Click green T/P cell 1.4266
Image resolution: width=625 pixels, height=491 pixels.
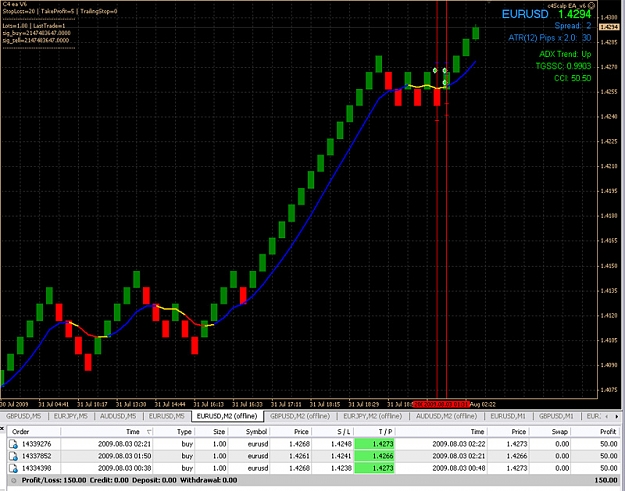coord(374,456)
